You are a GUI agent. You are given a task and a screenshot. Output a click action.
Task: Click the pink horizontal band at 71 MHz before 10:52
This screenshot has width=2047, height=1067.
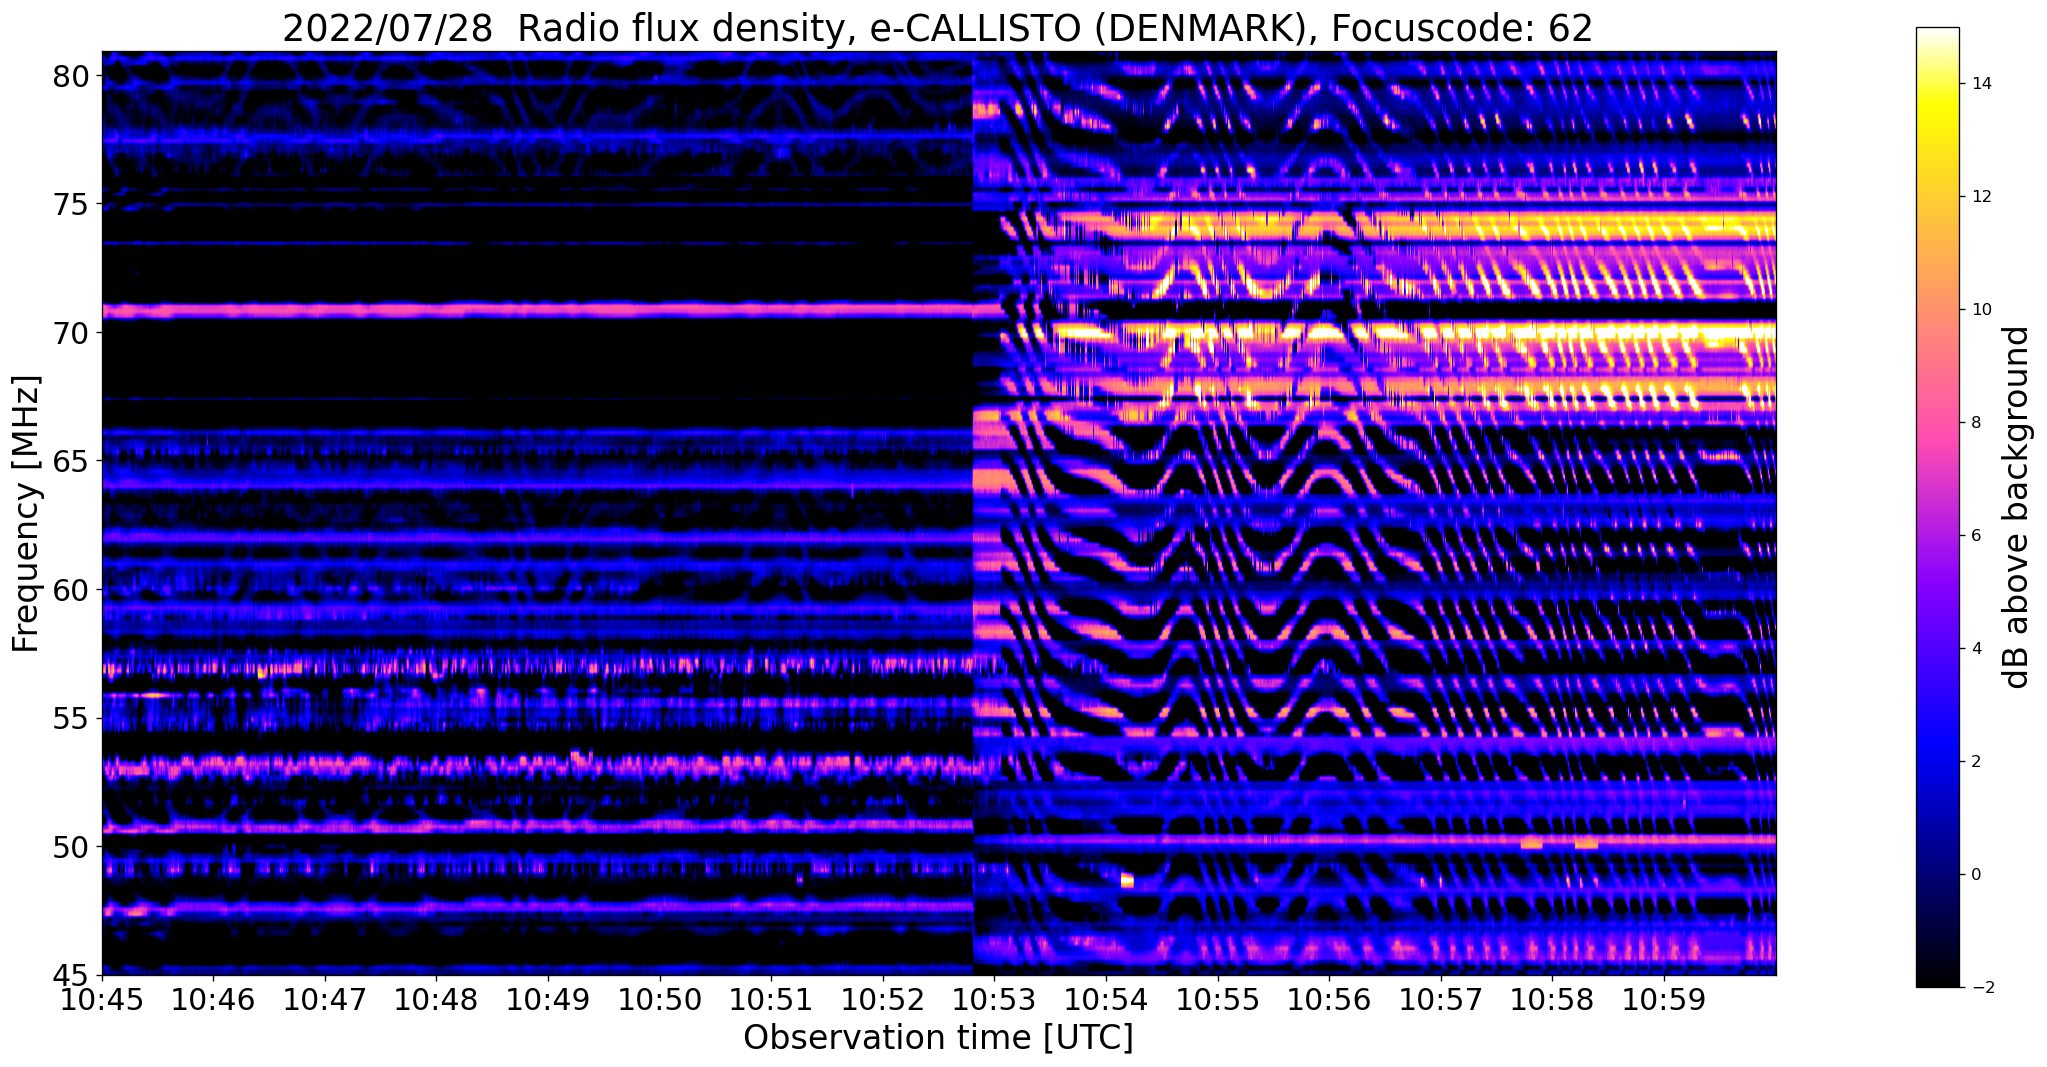(537, 311)
